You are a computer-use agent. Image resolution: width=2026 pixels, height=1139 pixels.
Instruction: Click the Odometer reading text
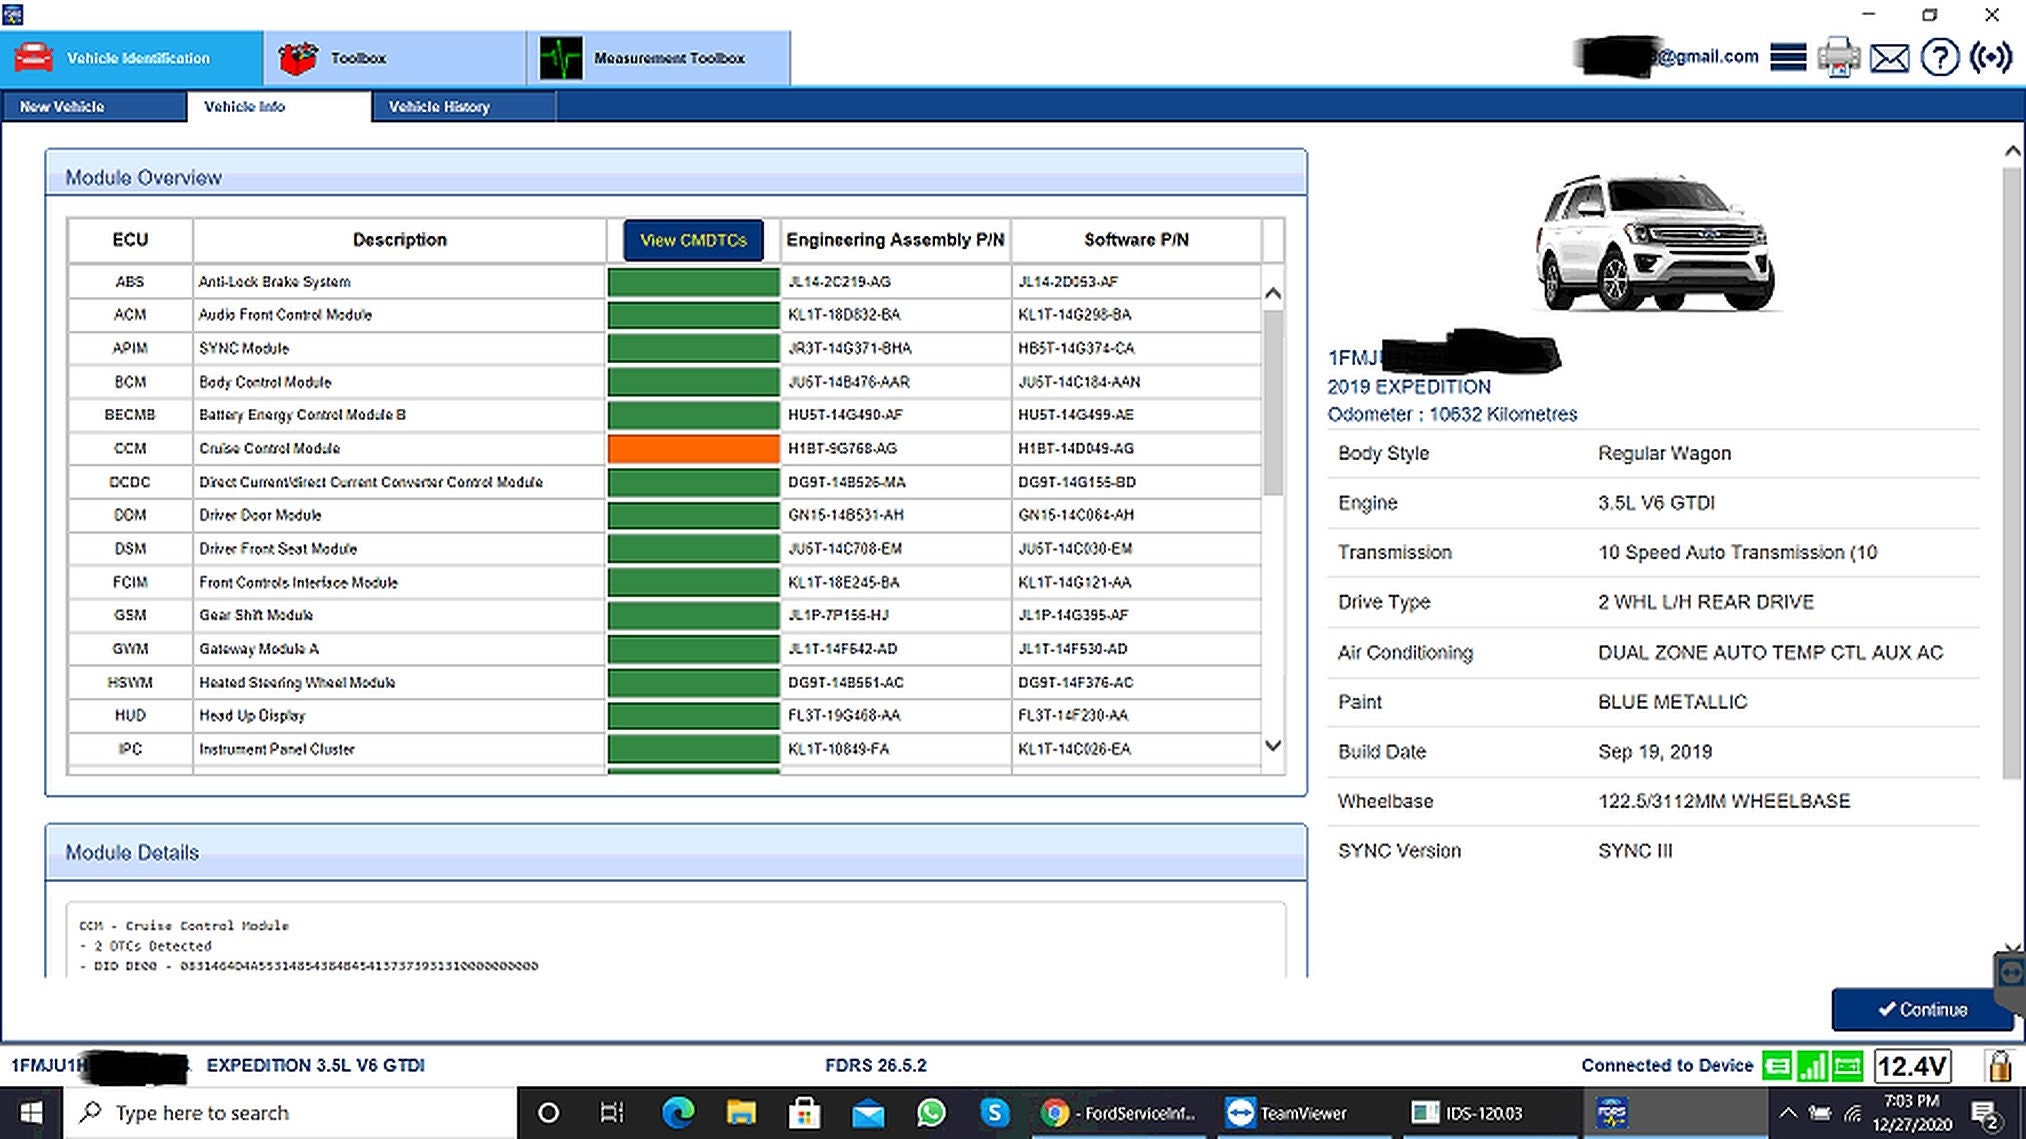(1452, 414)
